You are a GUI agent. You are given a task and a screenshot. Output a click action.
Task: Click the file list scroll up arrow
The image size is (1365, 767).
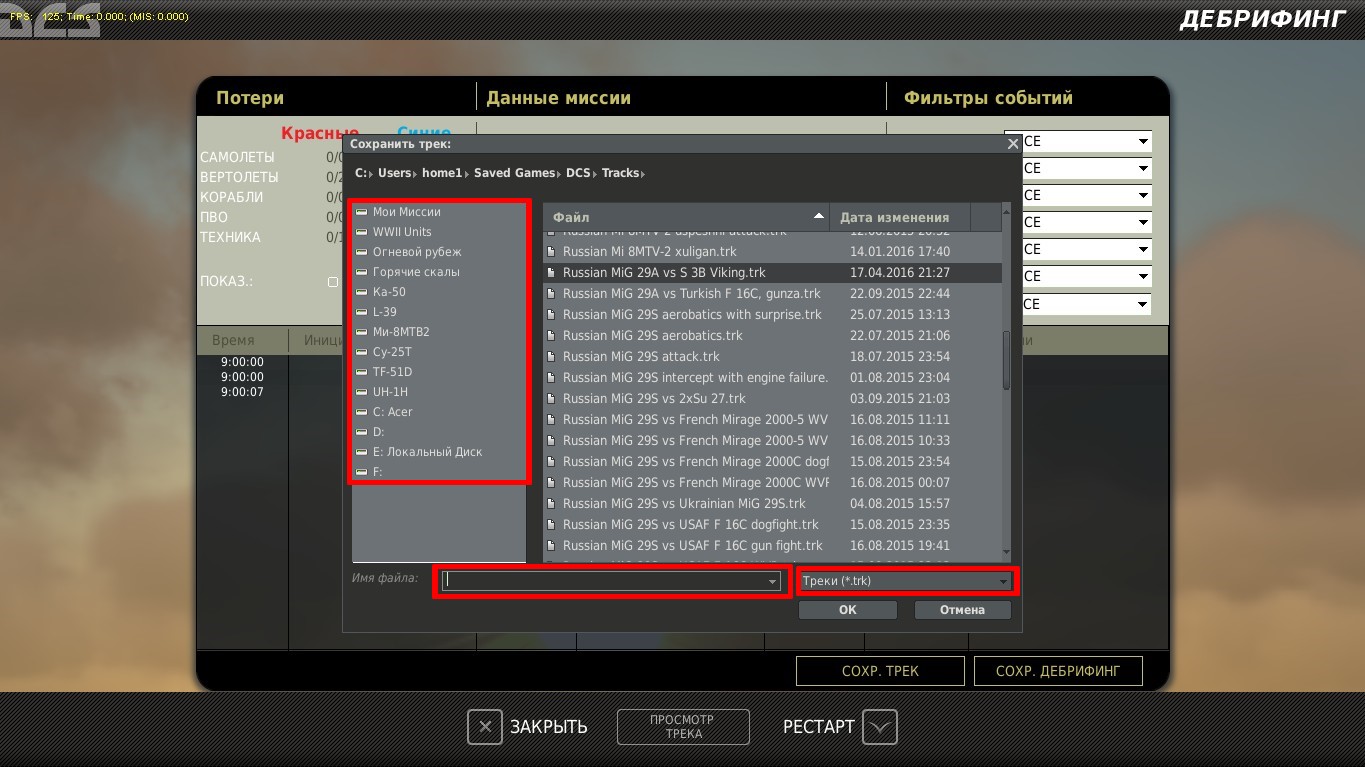coord(1006,210)
